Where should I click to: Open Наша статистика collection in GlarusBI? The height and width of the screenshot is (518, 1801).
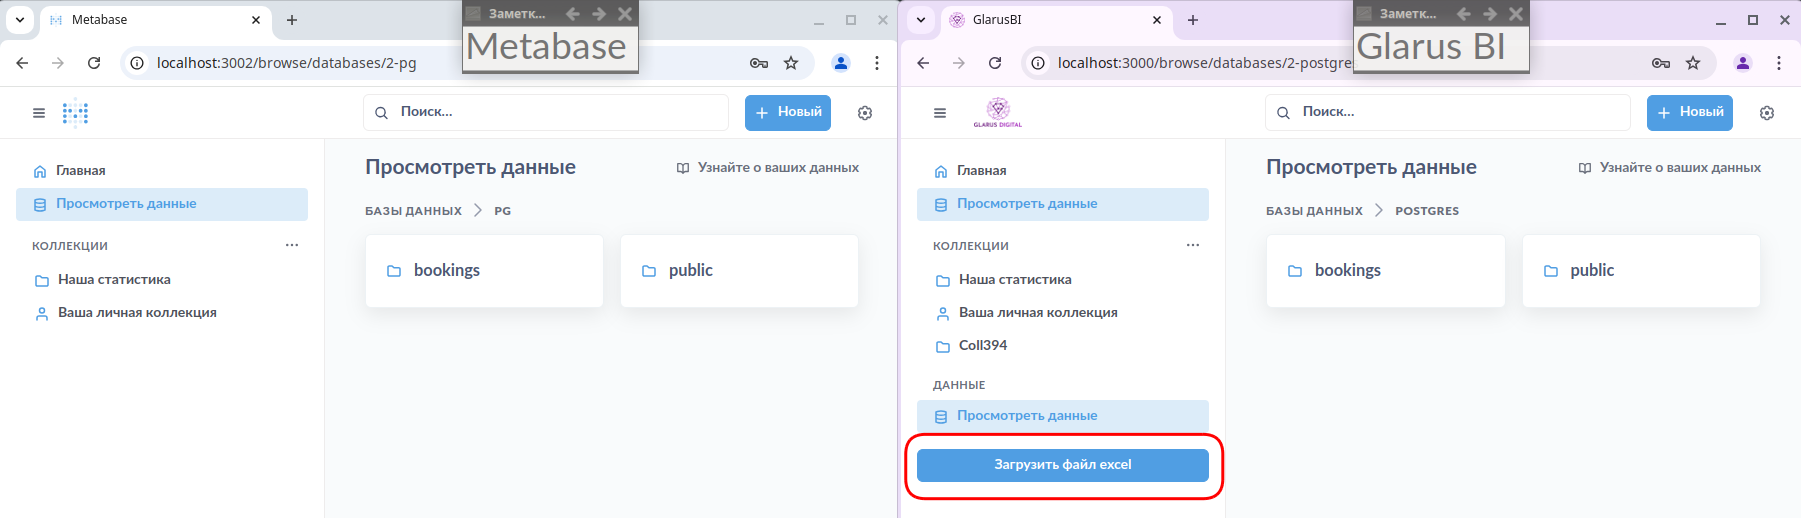[1063, 280]
